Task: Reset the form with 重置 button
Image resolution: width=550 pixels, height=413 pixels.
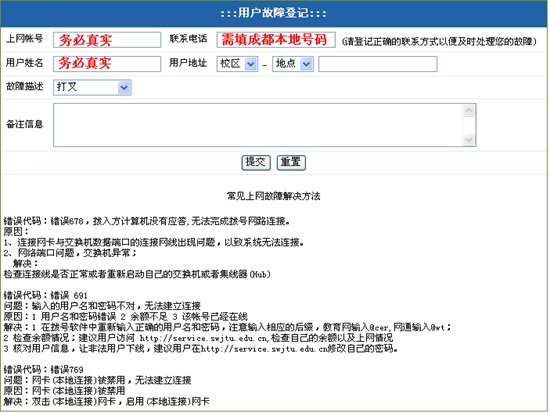Action: click(291, 163)
